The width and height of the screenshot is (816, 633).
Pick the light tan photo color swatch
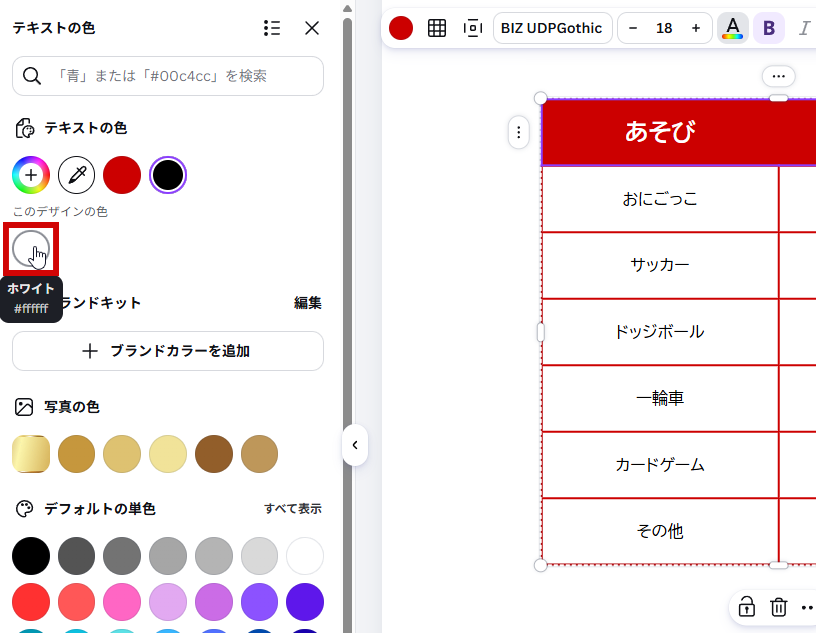click(122, 454)
